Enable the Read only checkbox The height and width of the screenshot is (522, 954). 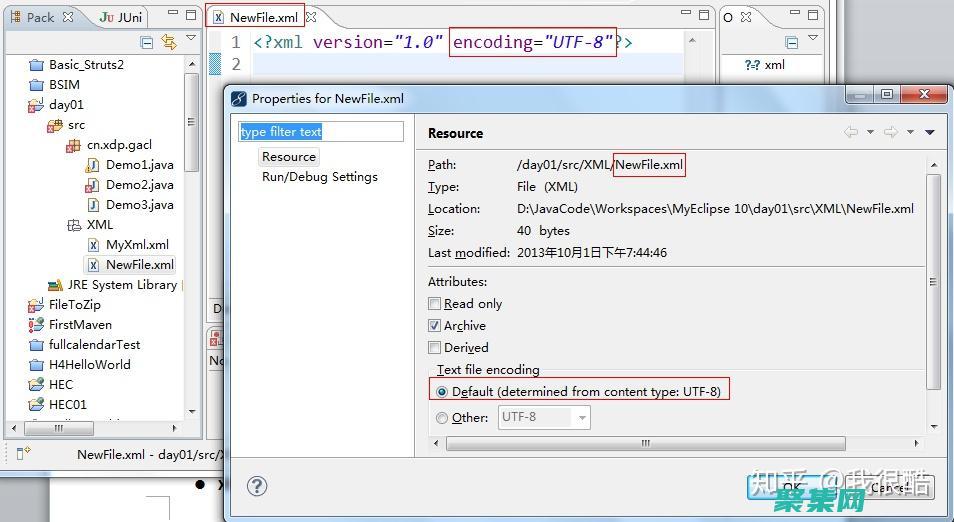pyautogui.click(x=435, y=304)
